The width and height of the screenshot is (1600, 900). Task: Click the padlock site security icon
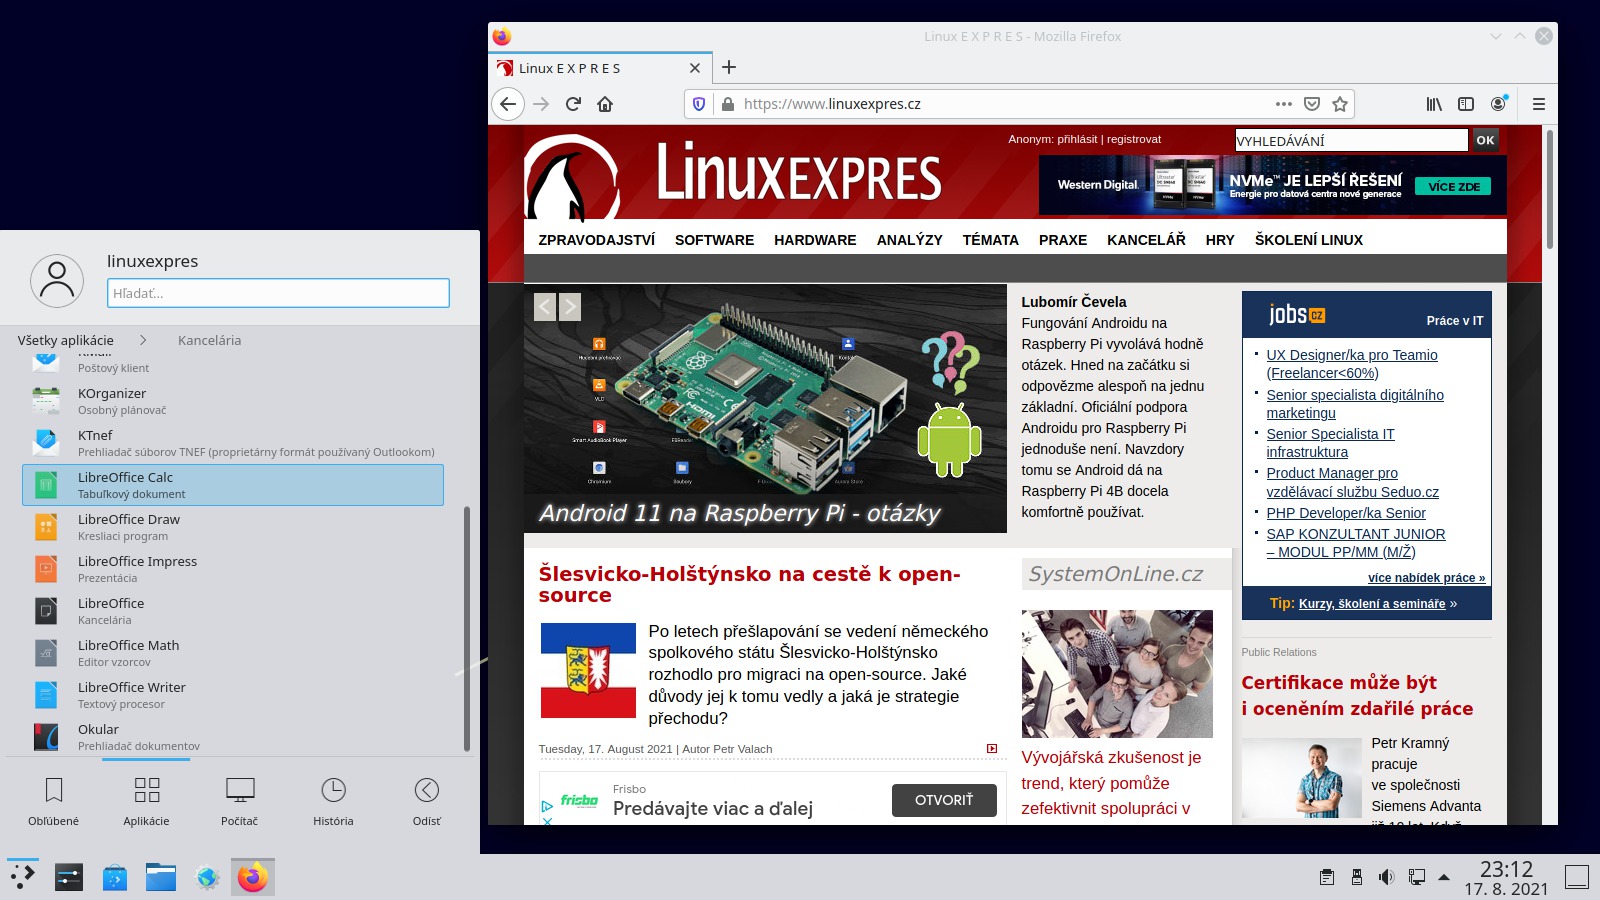[727, 104]
